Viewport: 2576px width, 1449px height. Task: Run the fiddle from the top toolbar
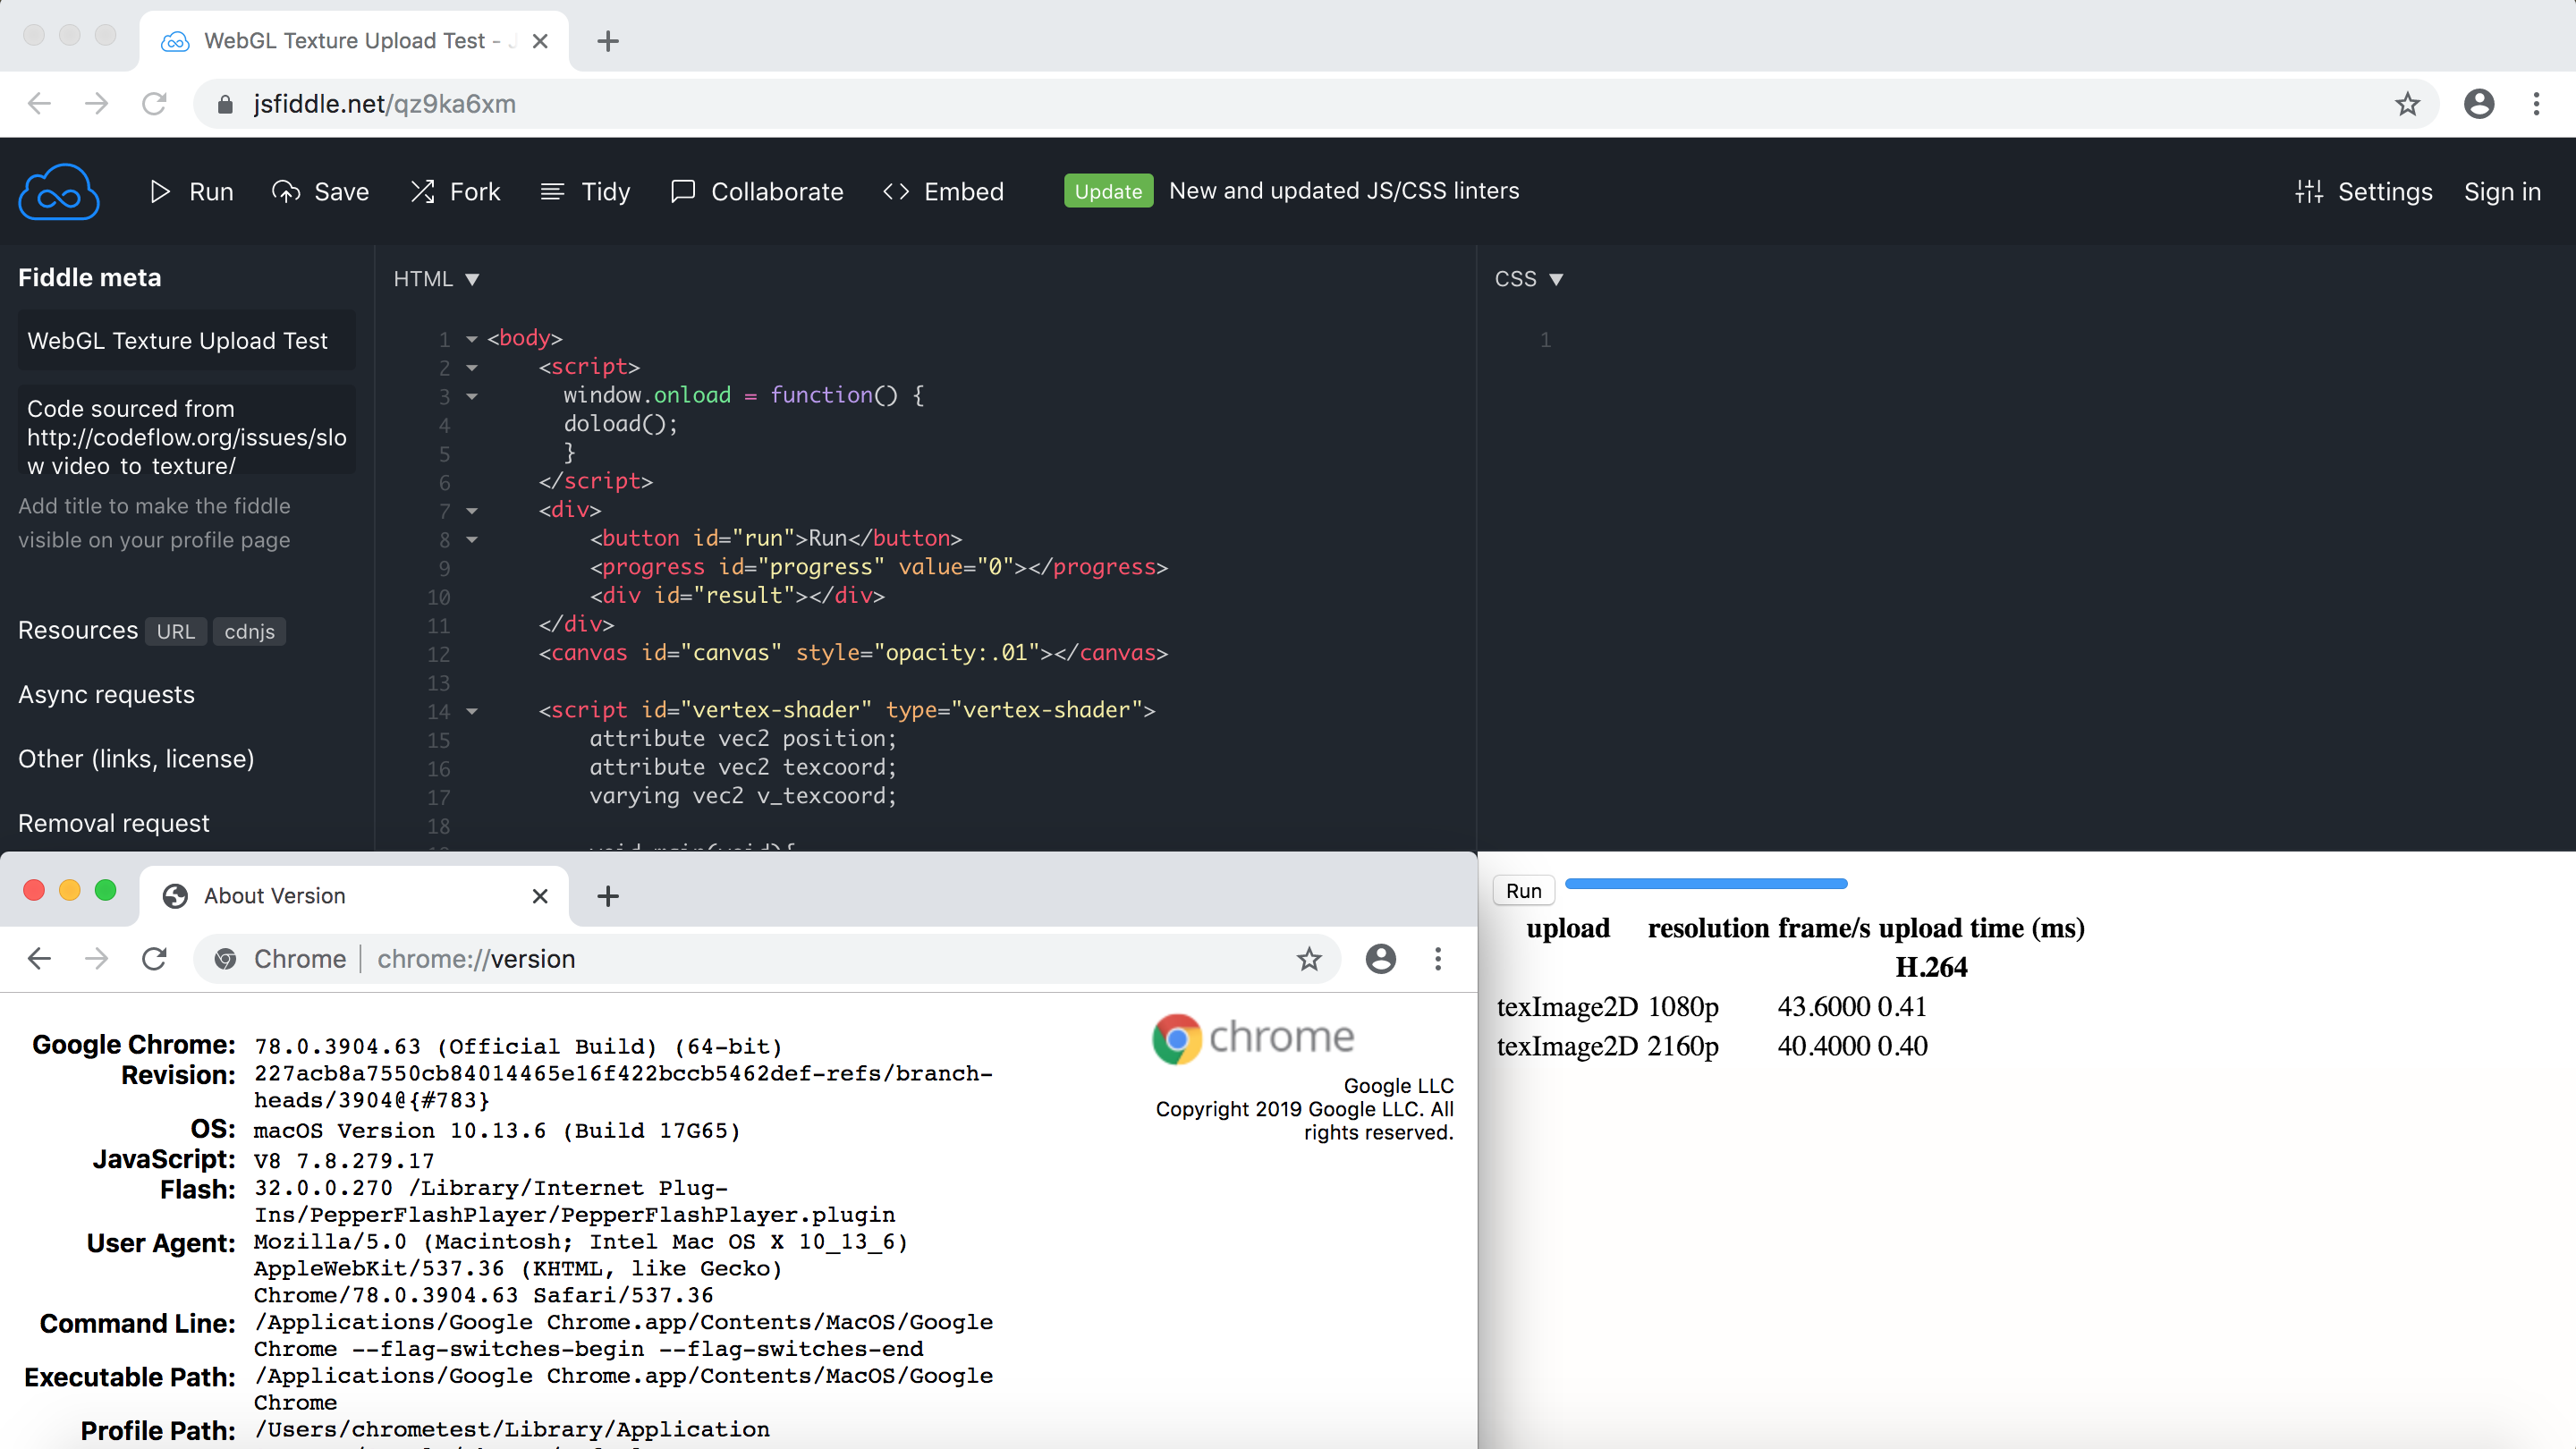[191, 191]
